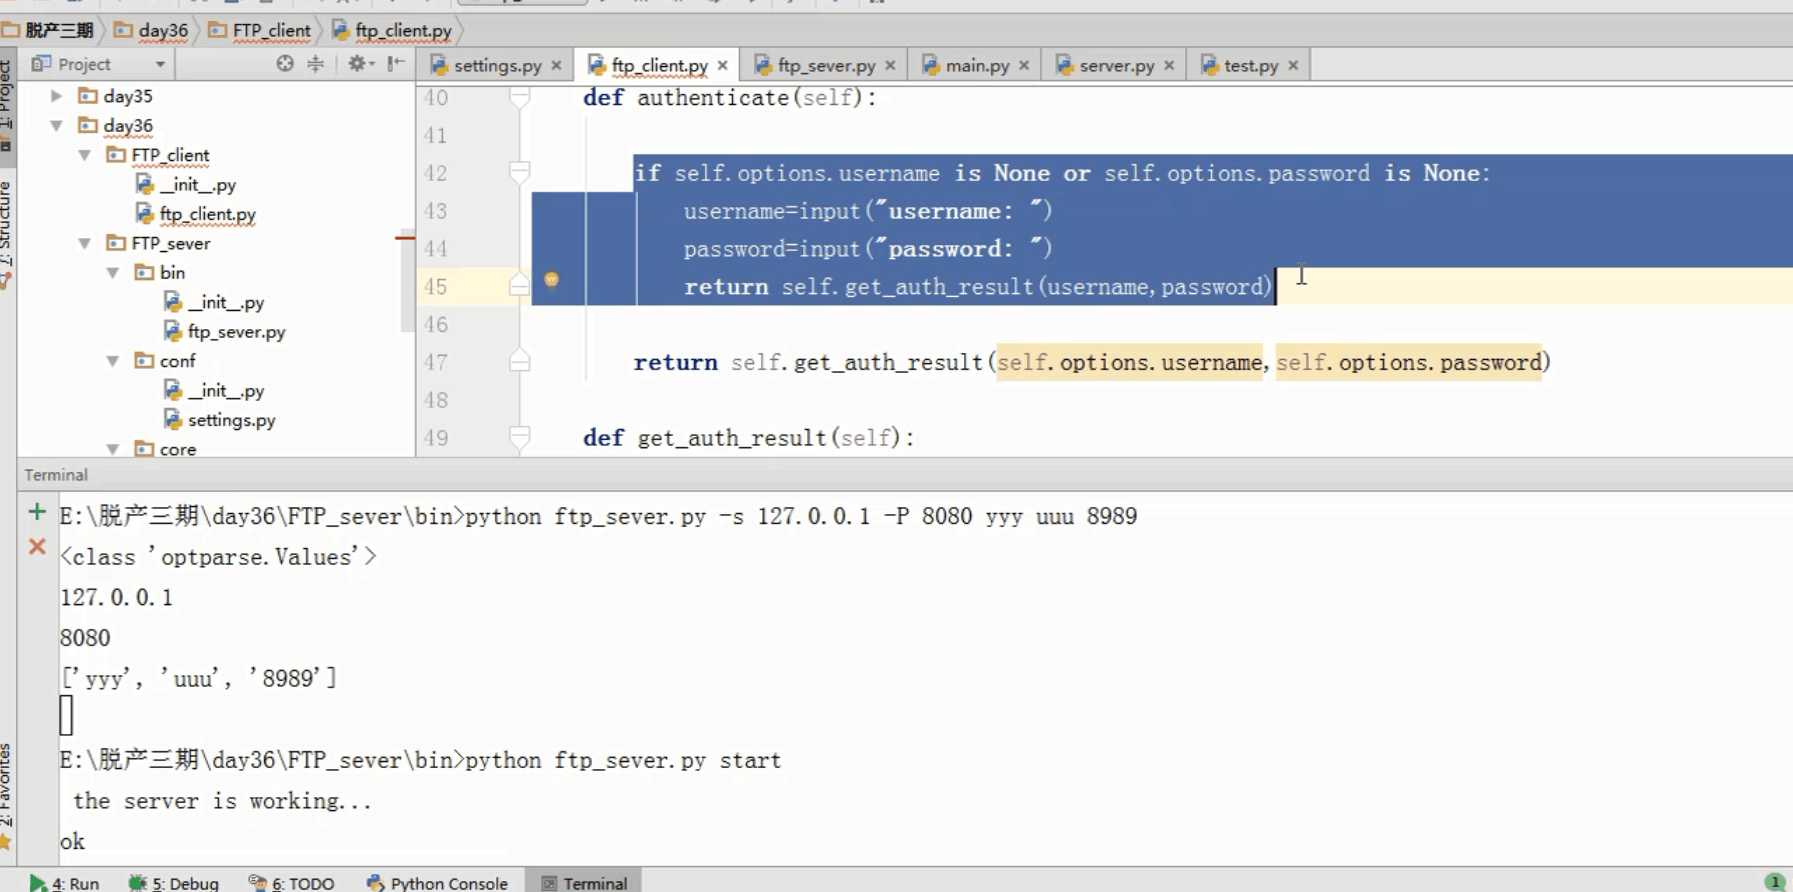Click line number 46 in the gutter
Image resolution: width=1793 pixels, height=892 pixels.
436,325
